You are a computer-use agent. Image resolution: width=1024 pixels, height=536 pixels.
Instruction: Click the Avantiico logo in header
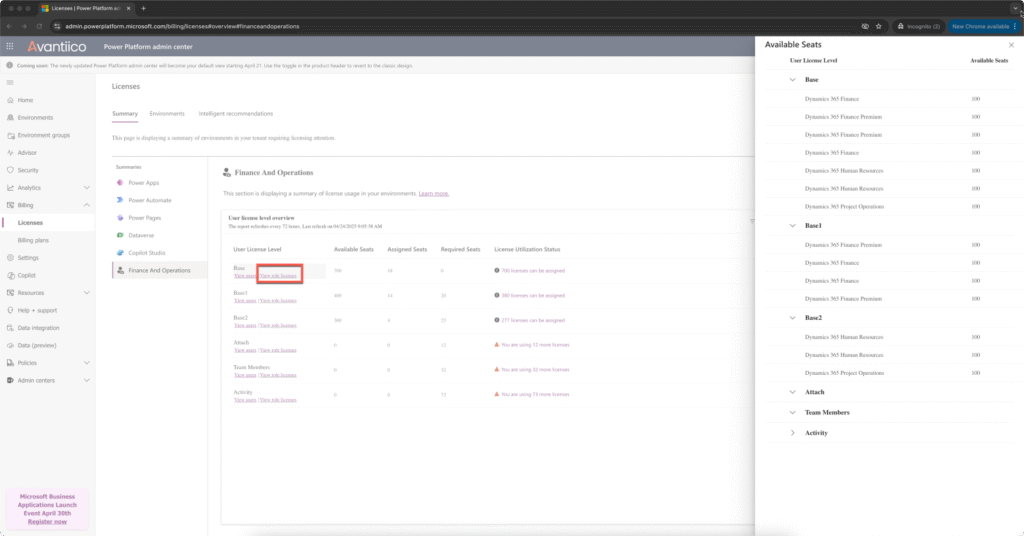(x=57, y=46)
